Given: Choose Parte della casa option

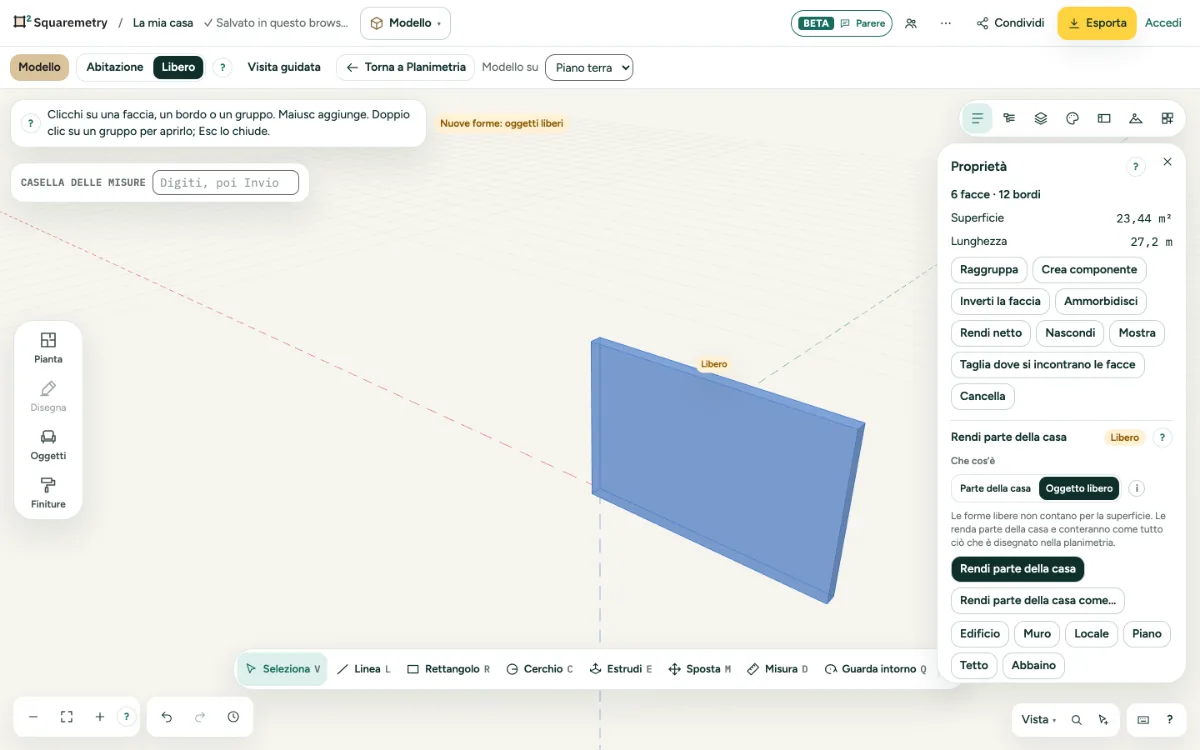Looking at the screenshot, I should point(995,489).
